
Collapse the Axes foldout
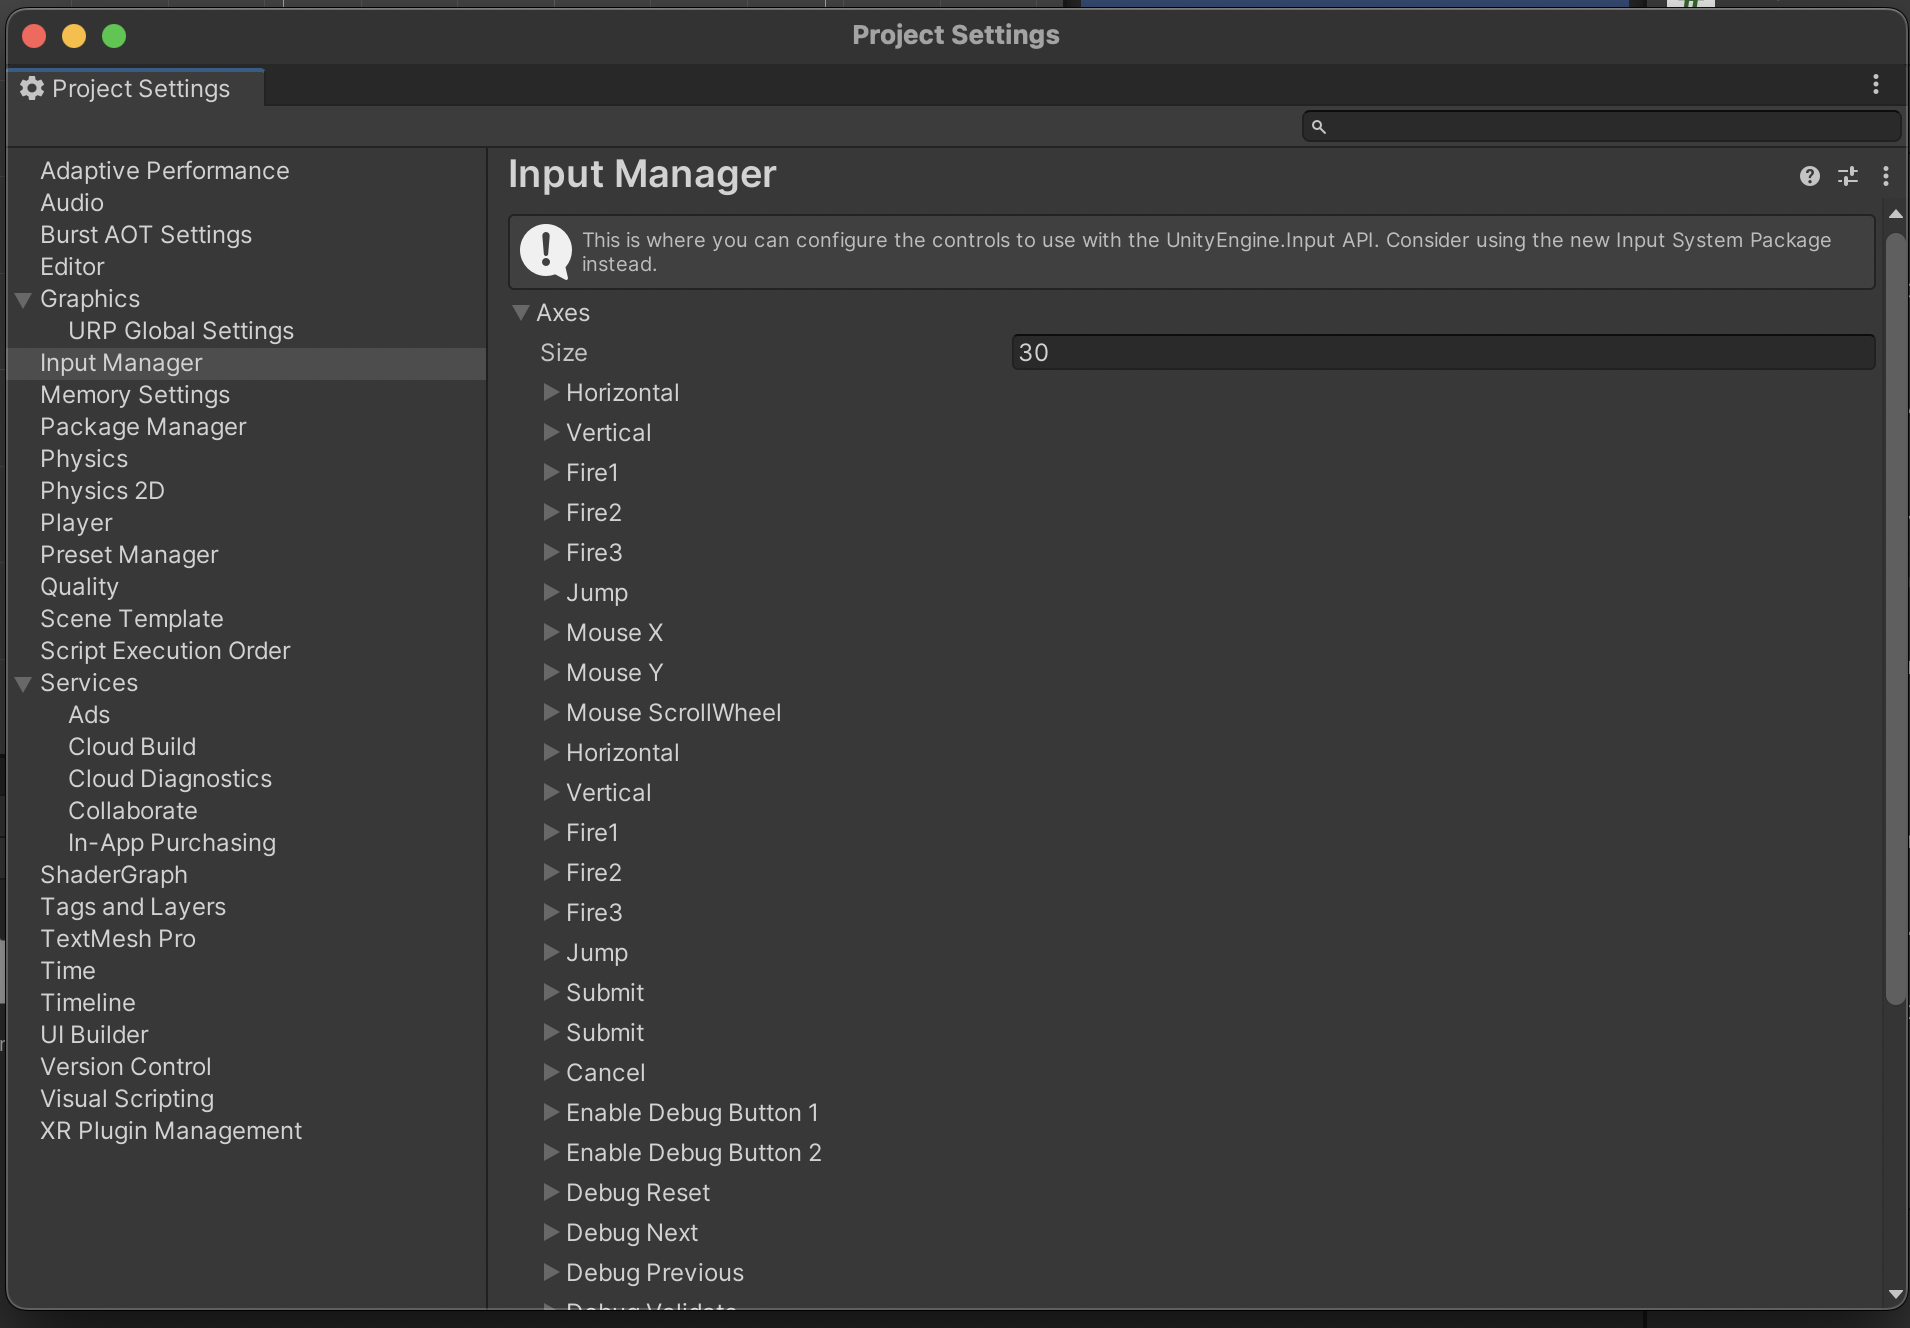pos(520,312)
